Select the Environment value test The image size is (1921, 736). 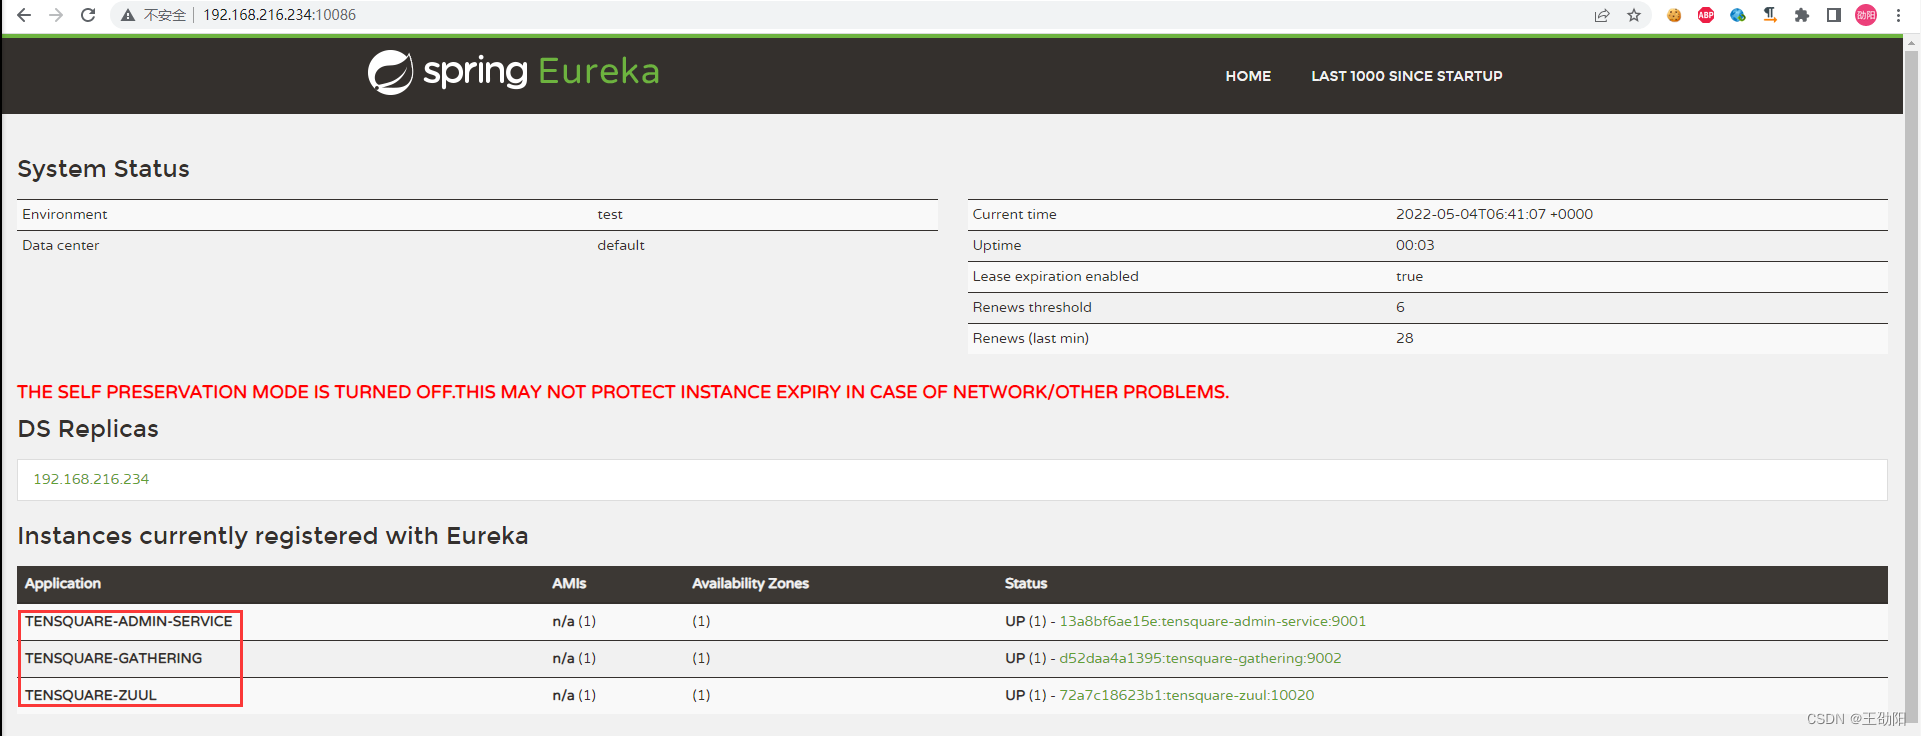610,214
